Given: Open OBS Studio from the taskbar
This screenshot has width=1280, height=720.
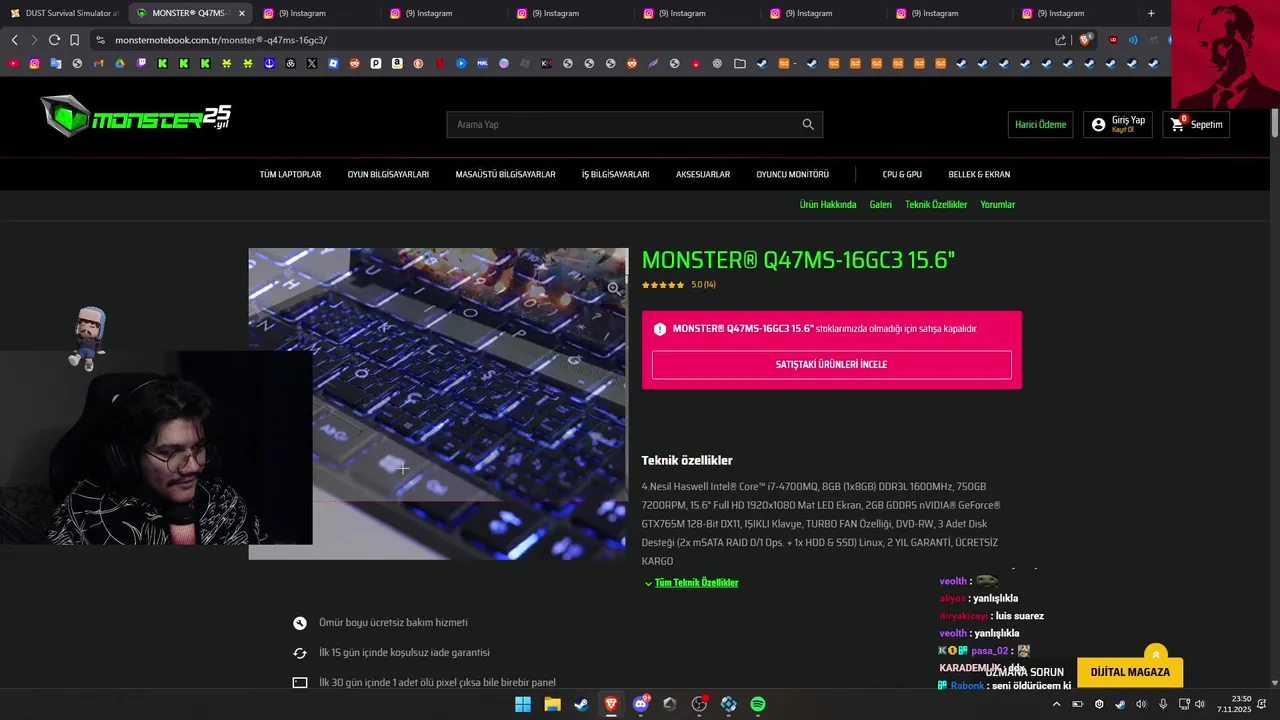Looking at the screenshot, I should pos(699,704).
